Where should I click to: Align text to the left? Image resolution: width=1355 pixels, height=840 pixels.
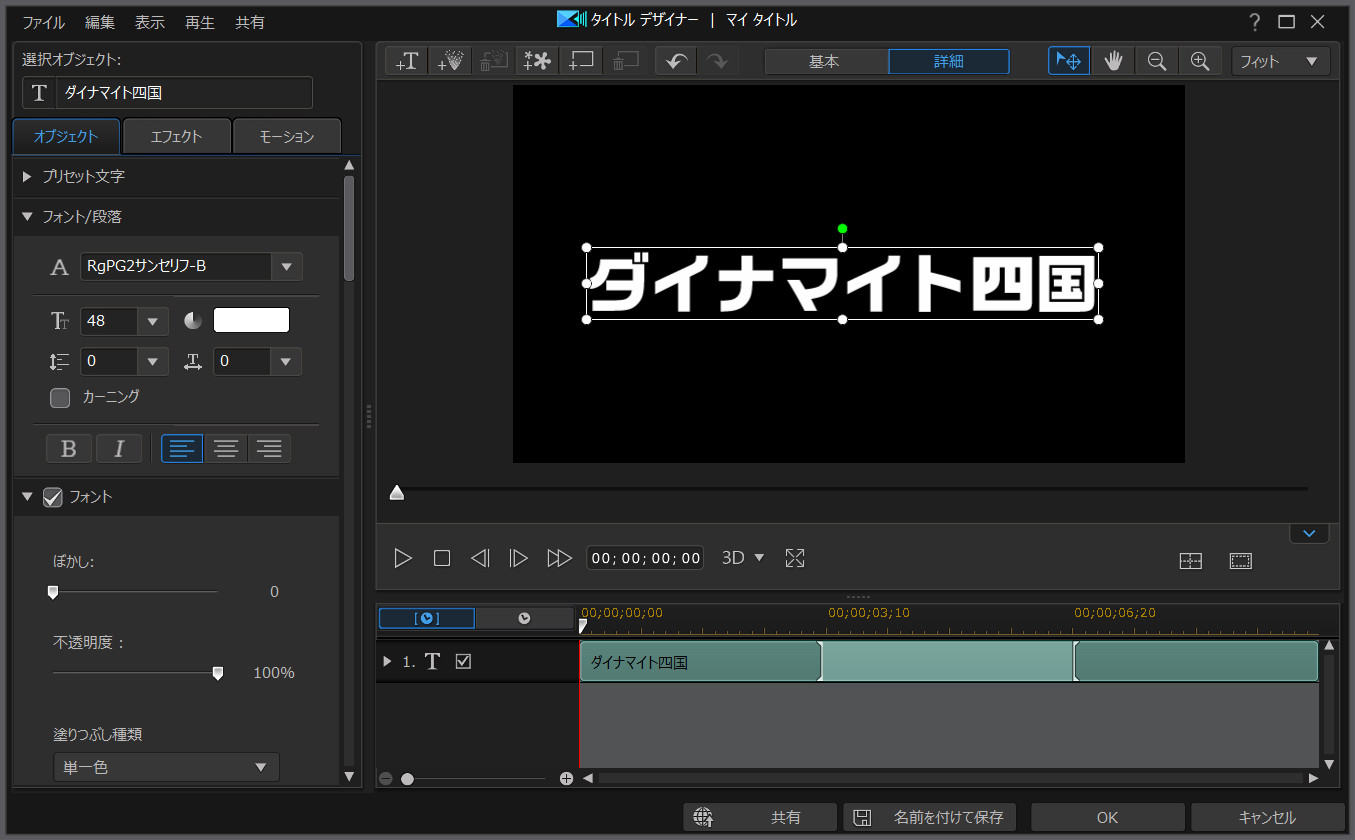tap(182, 449)
